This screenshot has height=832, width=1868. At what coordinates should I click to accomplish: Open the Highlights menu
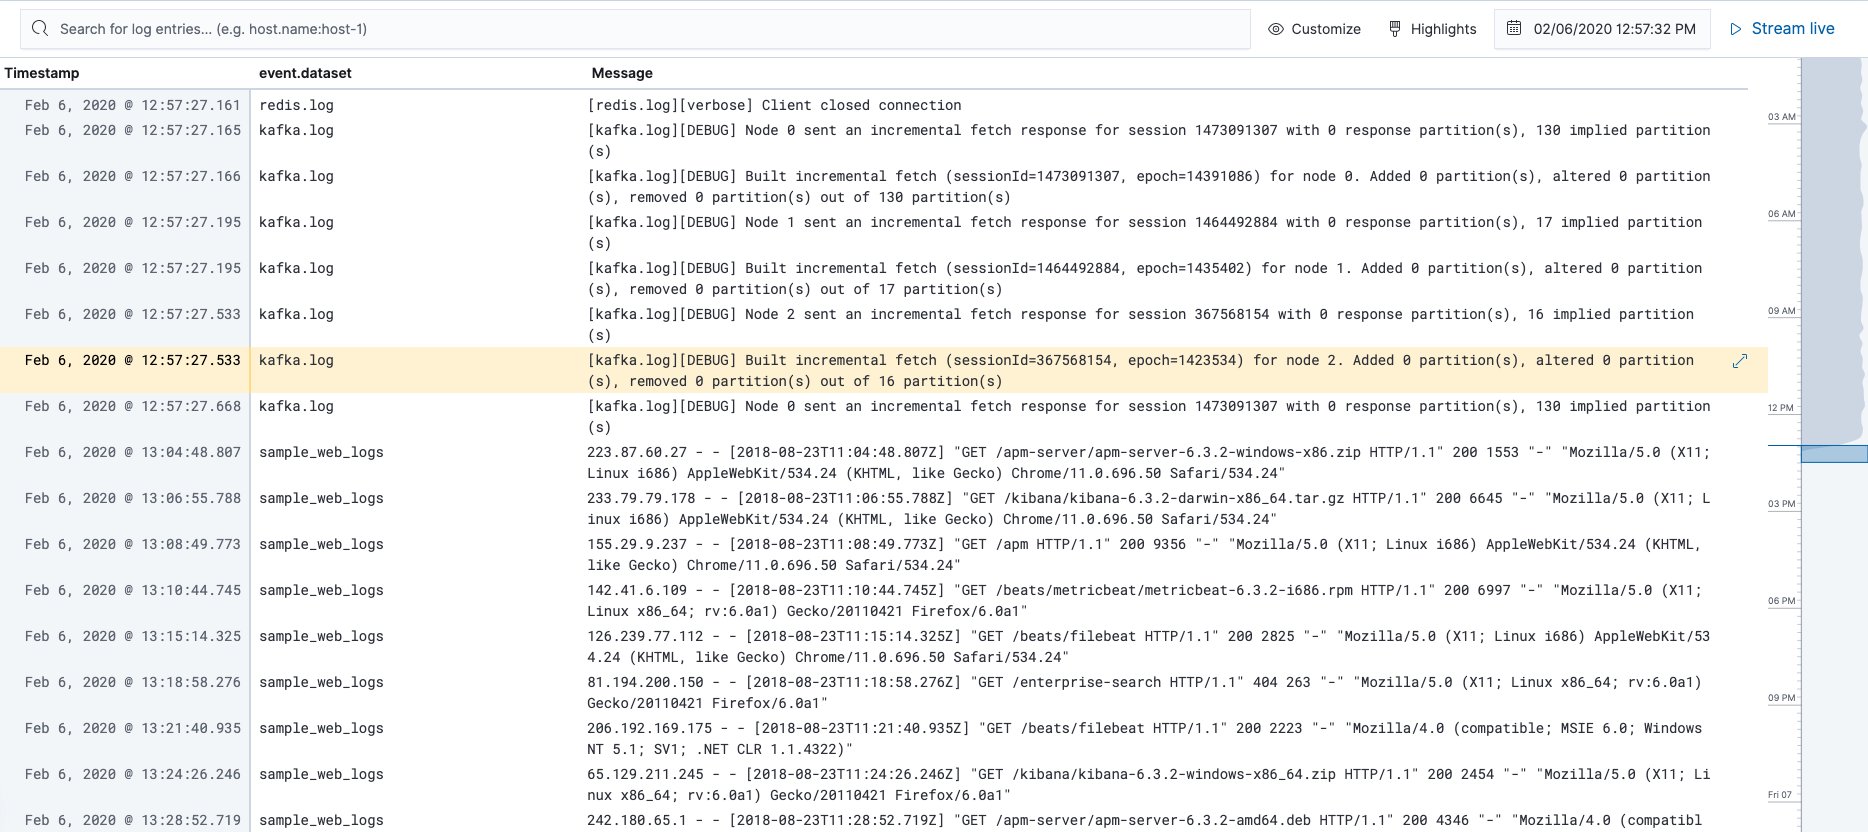[x=1432, y=29]
